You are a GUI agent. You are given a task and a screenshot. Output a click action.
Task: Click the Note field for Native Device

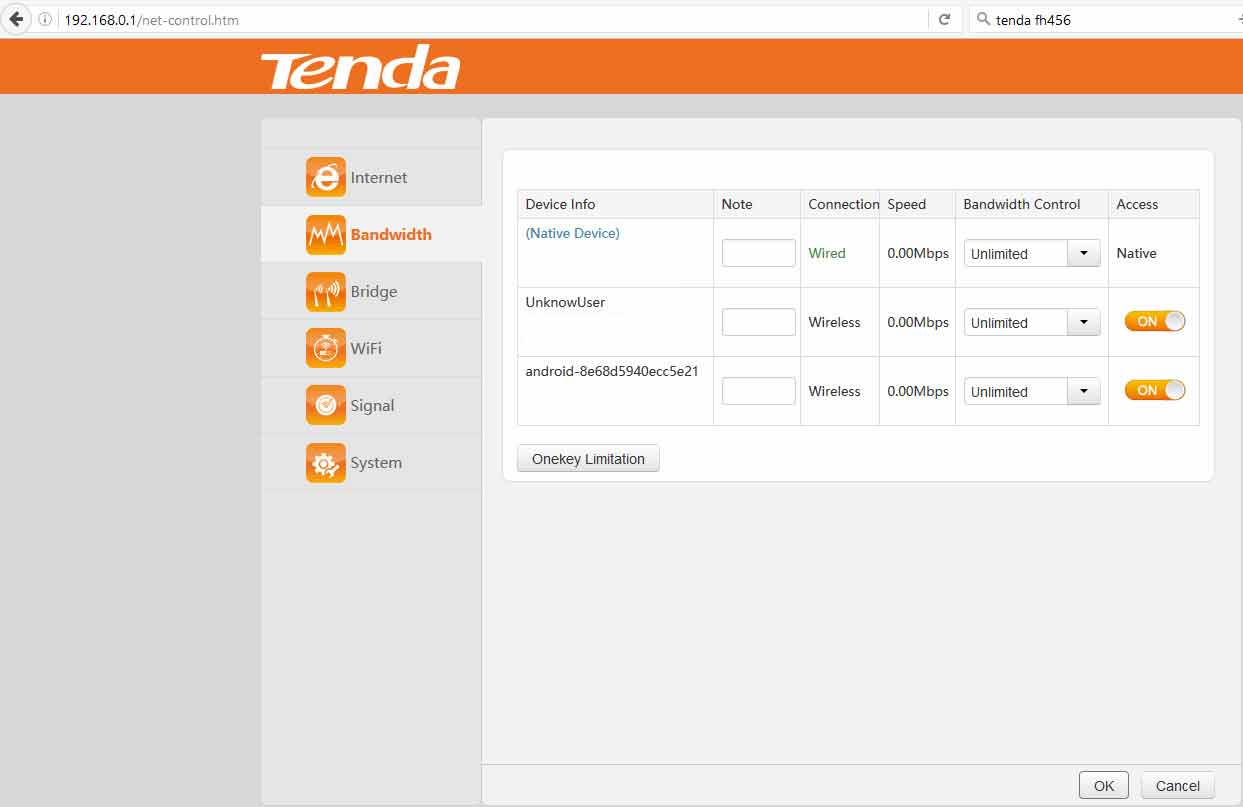pos(759,253)
